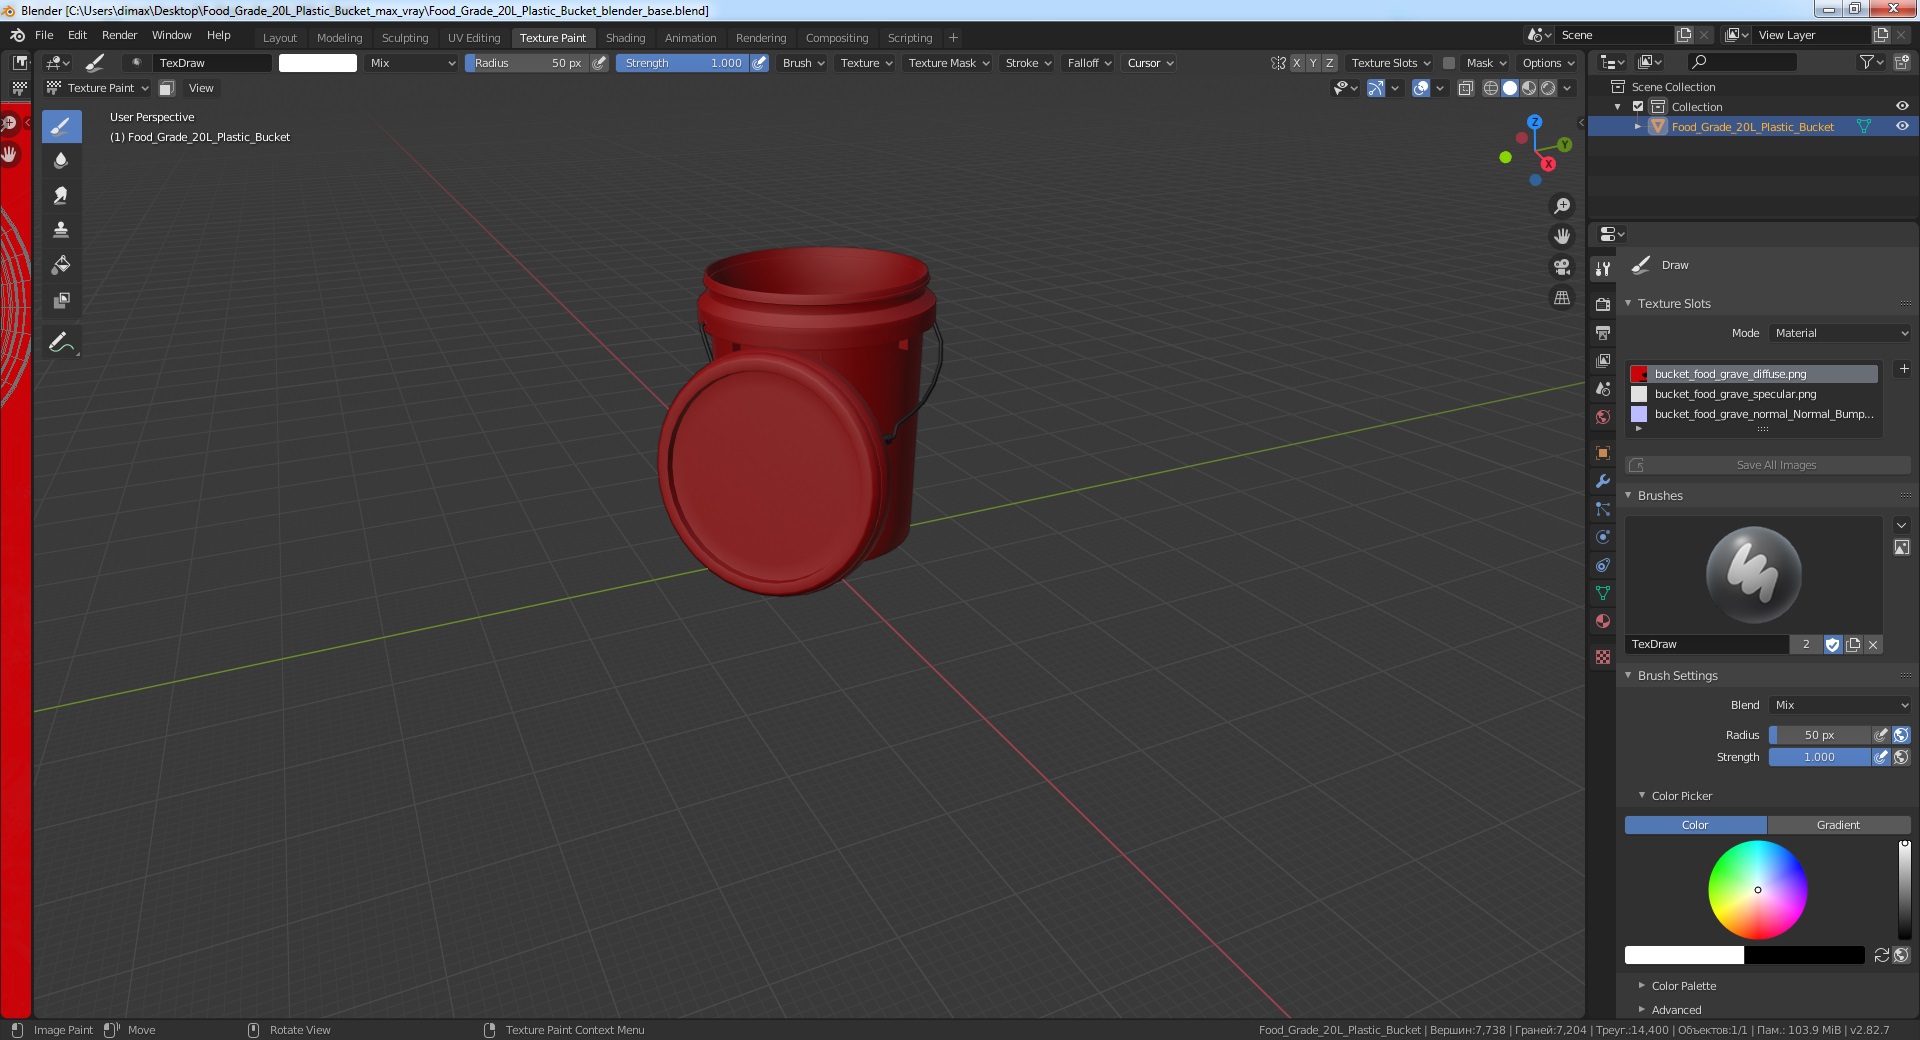Toggle Y axis symmetry

(x=1313, y=63)
